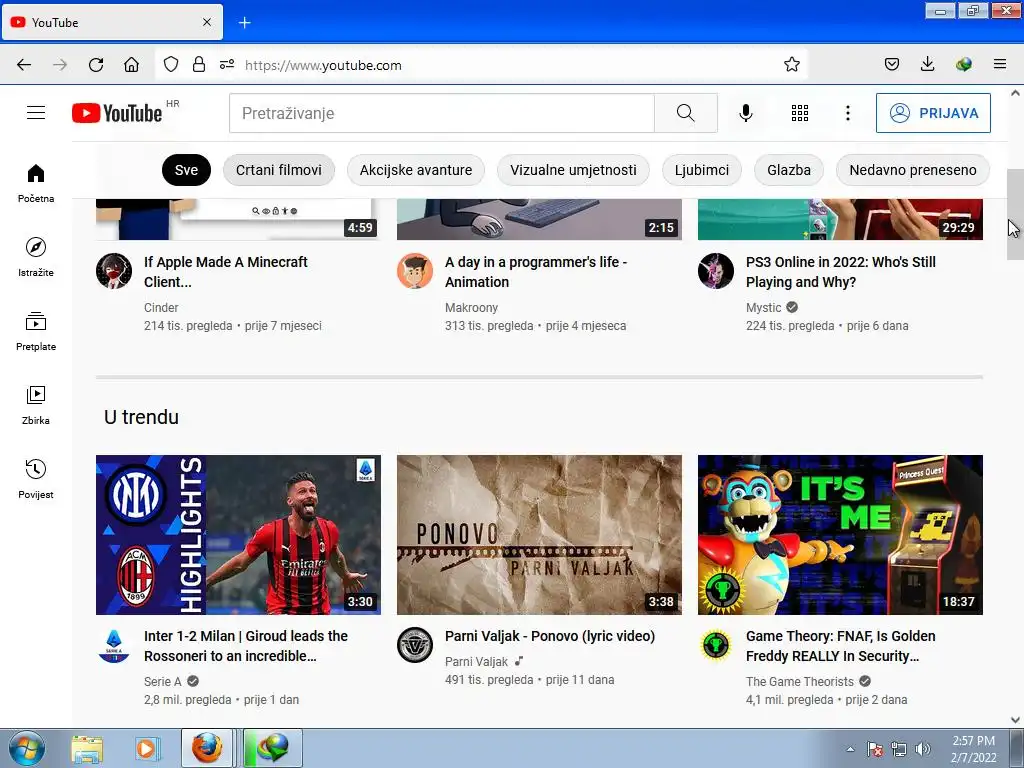The height and width of the screenshot is (768, 1024).
Task: Filter by Glazba chip
Action: 789,170
